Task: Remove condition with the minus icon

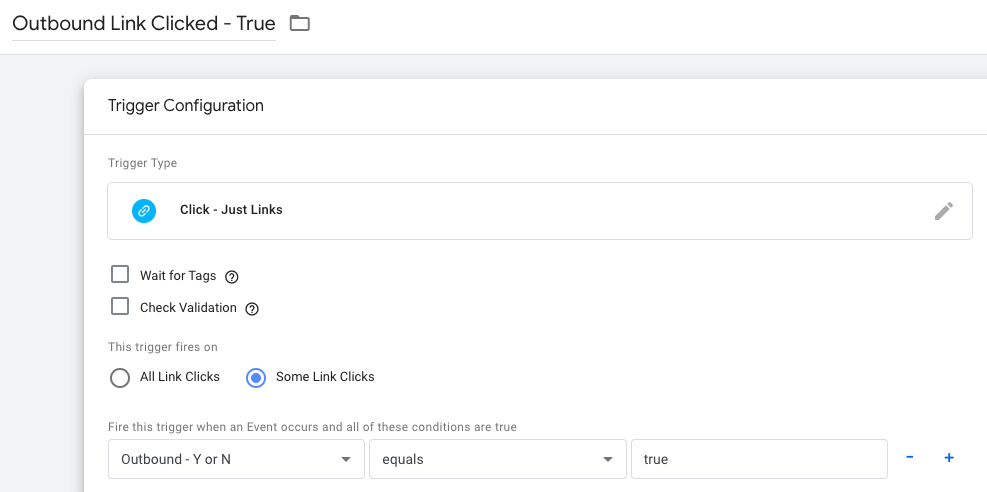Action: click(x=910, y=458)
